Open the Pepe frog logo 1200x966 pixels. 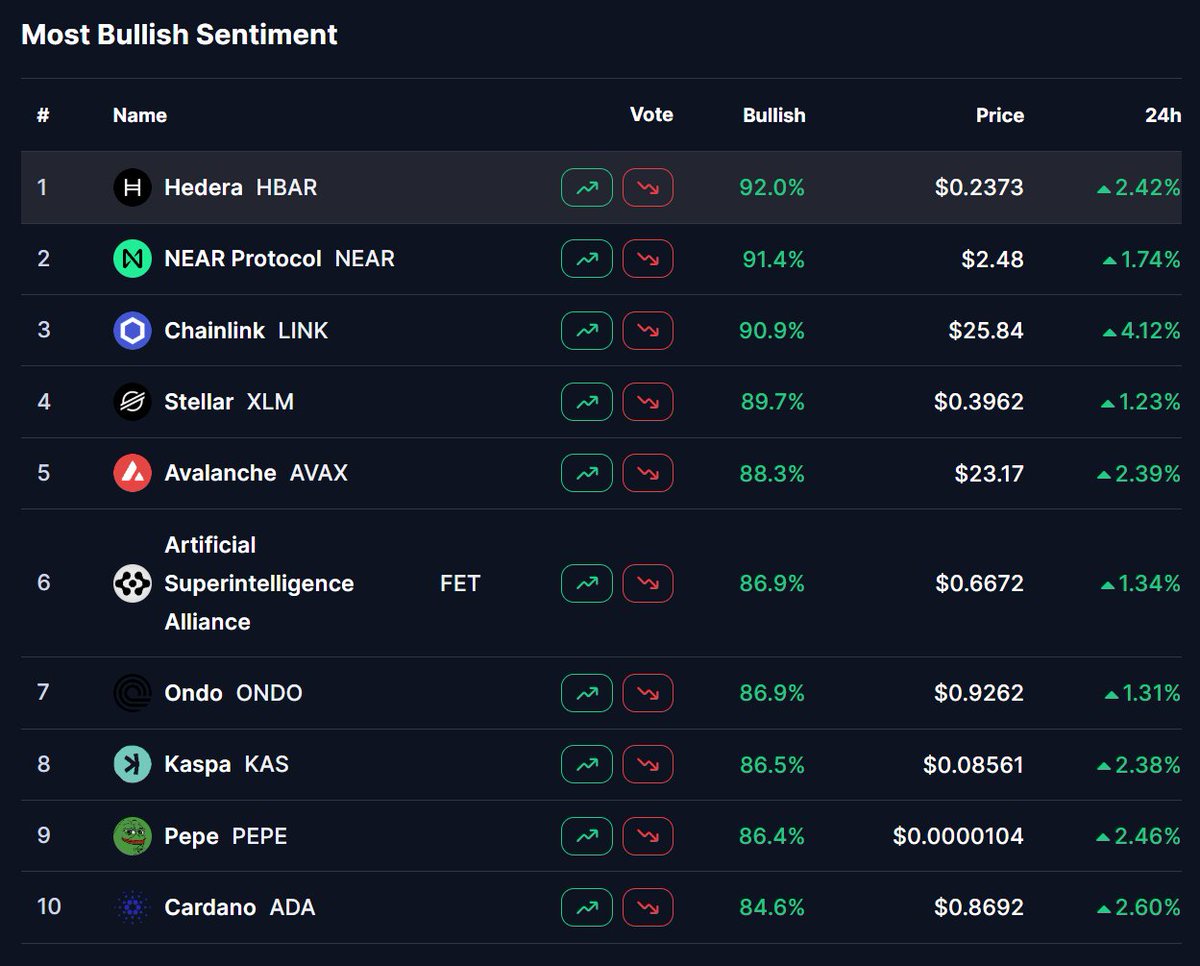click(133, 836)
